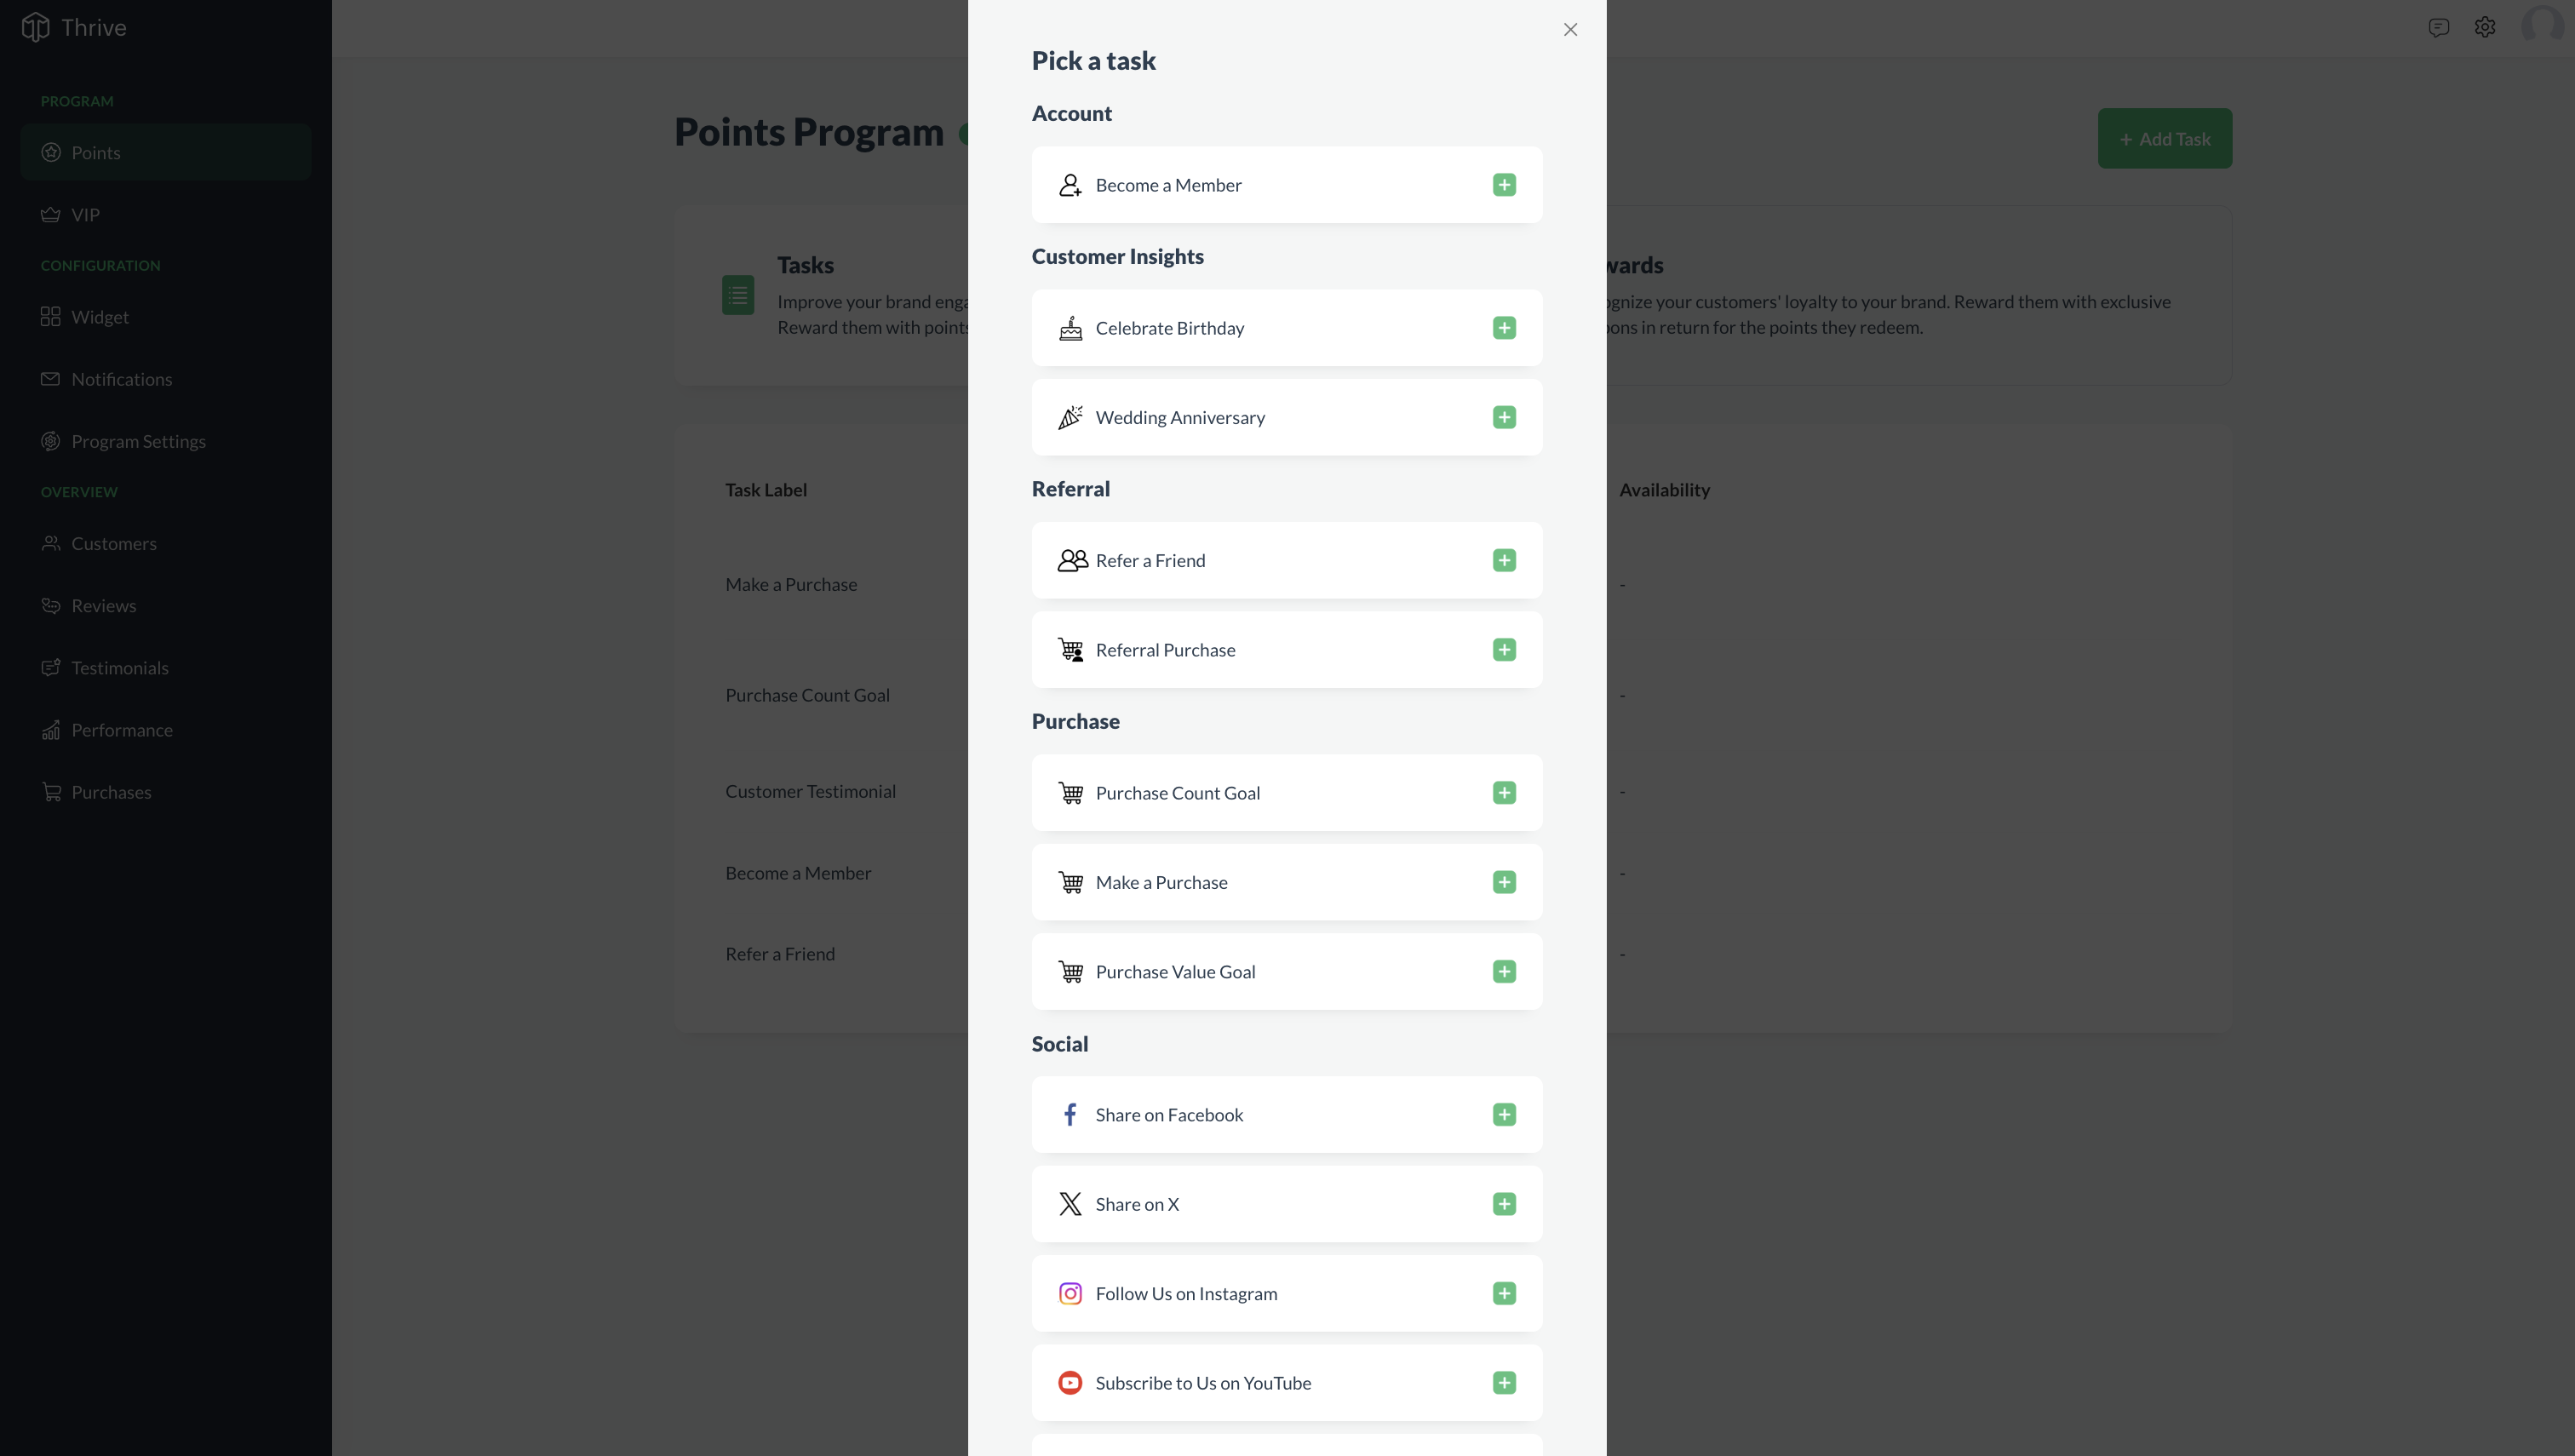Close the Pick a task panel

tap(1570, 30)
